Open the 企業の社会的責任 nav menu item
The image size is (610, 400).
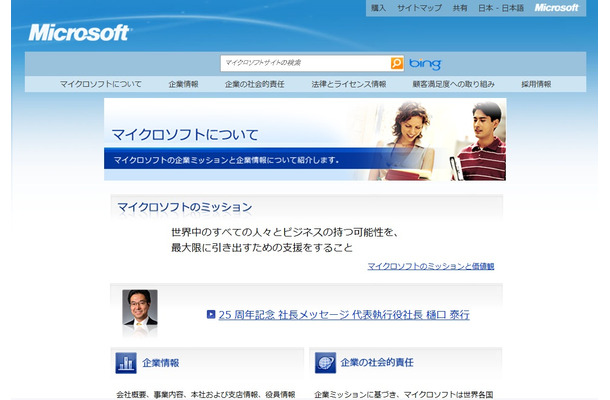(254, 84)
